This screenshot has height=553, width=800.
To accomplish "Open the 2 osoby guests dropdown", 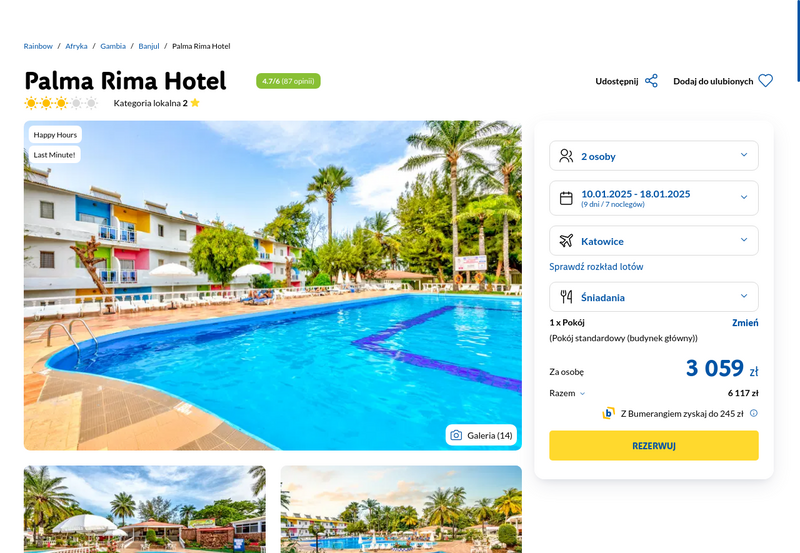I will coord(654,156).
